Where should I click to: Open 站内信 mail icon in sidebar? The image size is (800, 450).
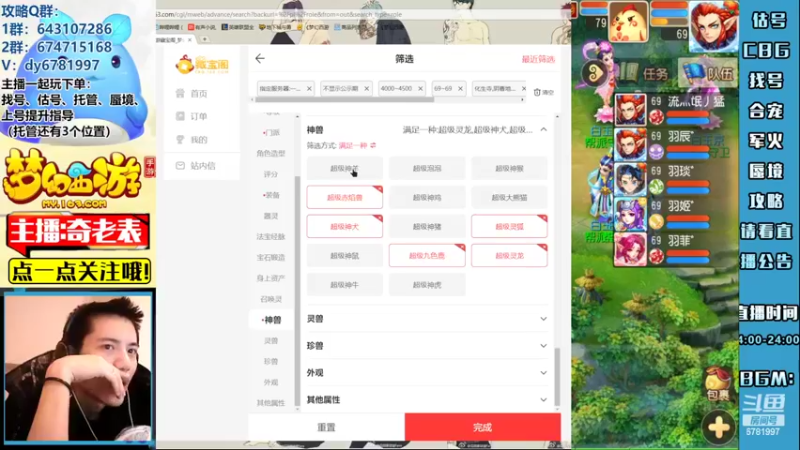pos(180,165)
